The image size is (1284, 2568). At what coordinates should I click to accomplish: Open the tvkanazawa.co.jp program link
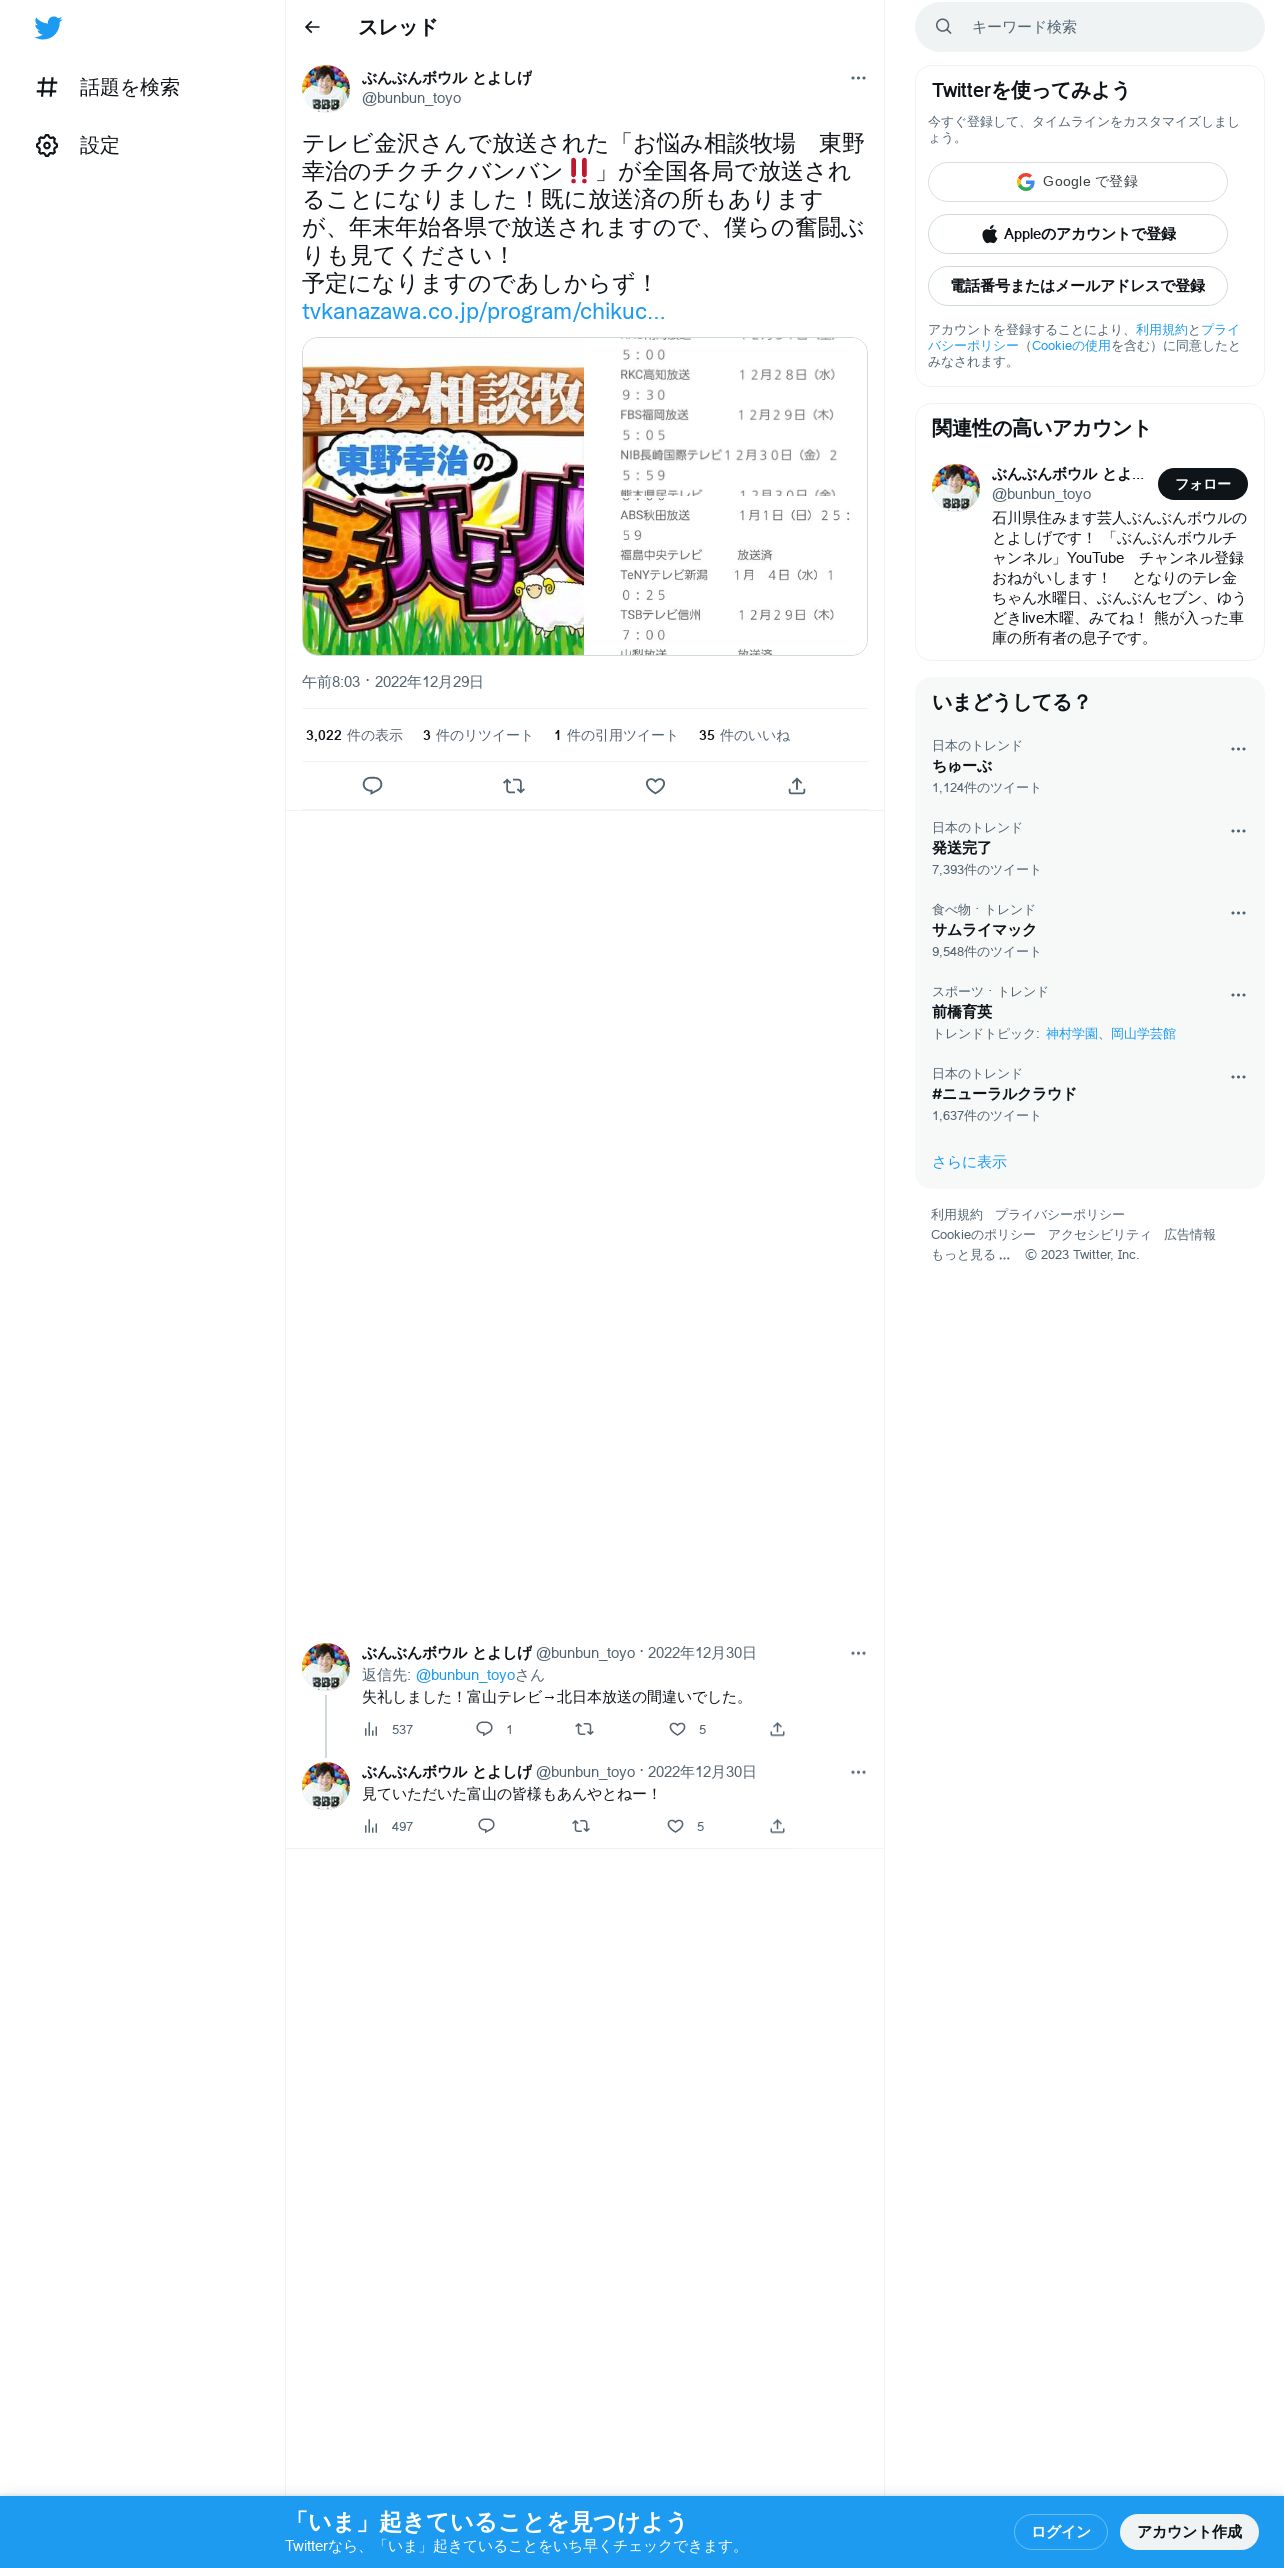483,311
